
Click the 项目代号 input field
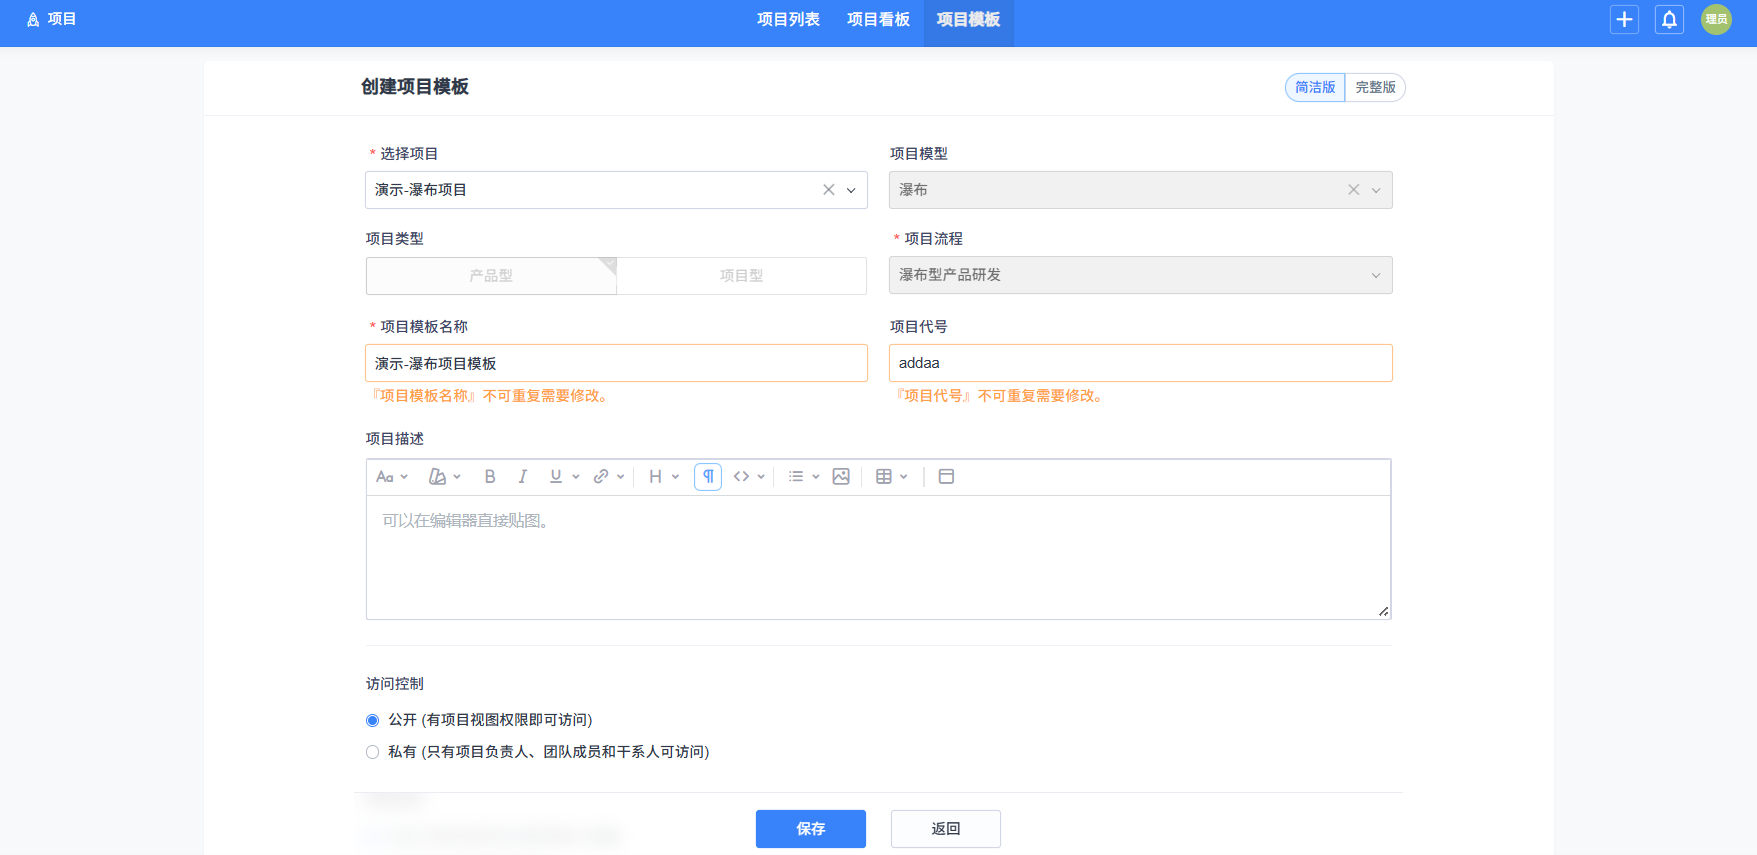[x=1140, y=363]
